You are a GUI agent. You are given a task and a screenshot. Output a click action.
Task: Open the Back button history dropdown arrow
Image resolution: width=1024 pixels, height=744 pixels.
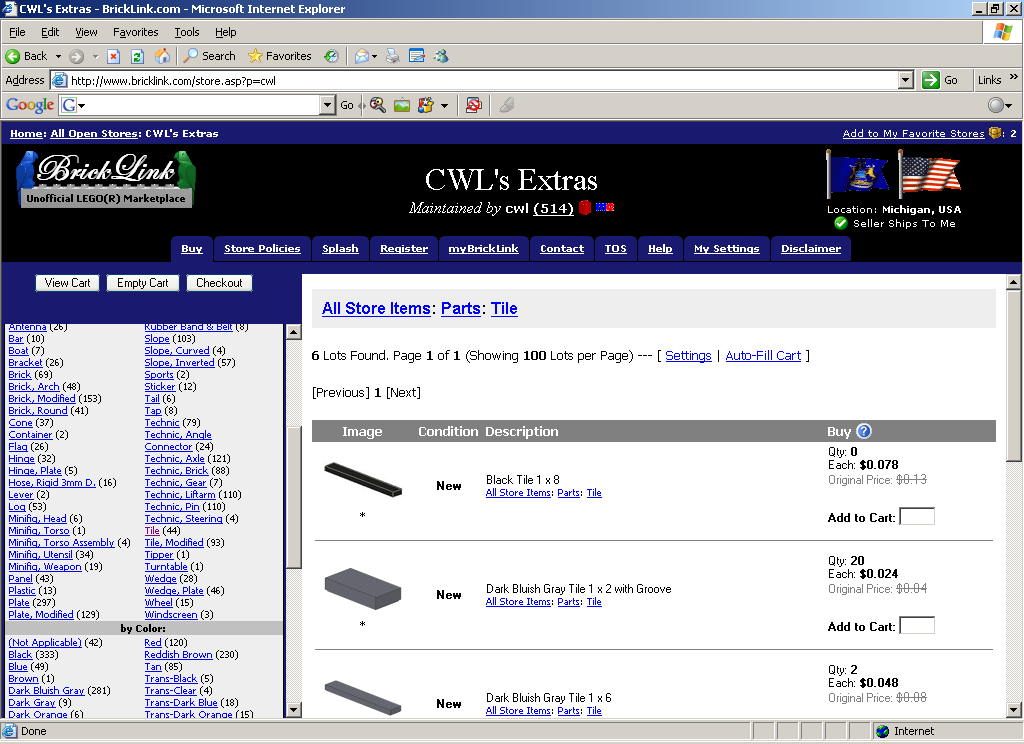point(58,56)
